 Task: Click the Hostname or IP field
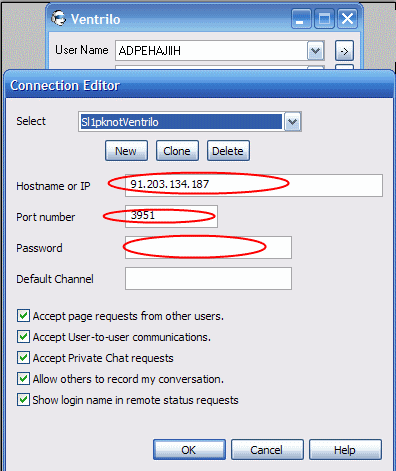coord(254,185)
